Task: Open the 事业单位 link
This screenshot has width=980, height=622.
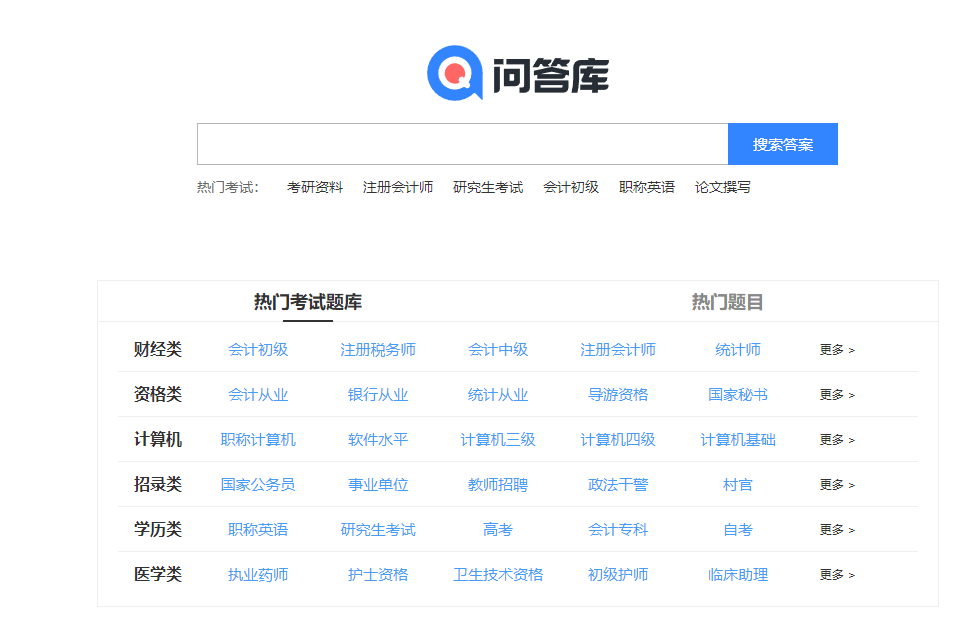Action: pyautogui.click(x=378, y=484)
